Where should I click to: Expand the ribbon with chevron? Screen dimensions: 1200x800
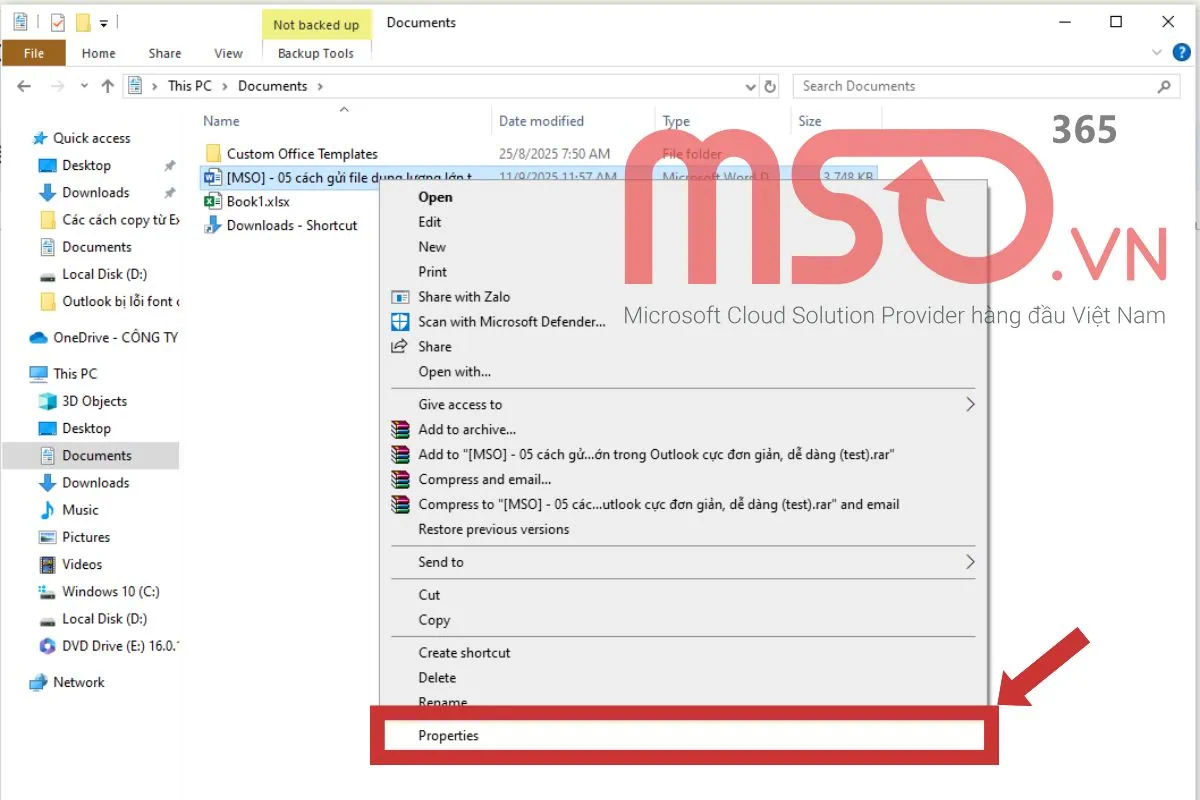click(x=1157, y=53)
